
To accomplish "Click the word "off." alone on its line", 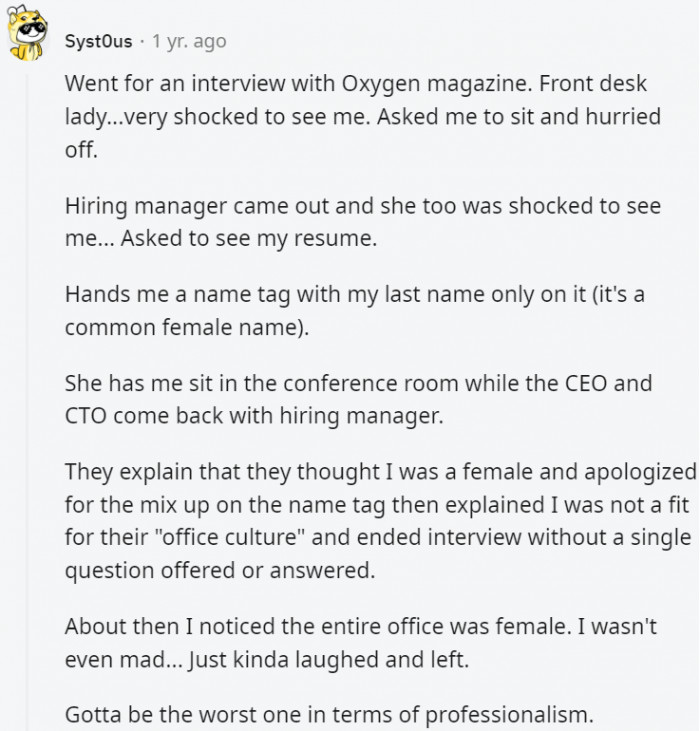I will coord(82,151).
